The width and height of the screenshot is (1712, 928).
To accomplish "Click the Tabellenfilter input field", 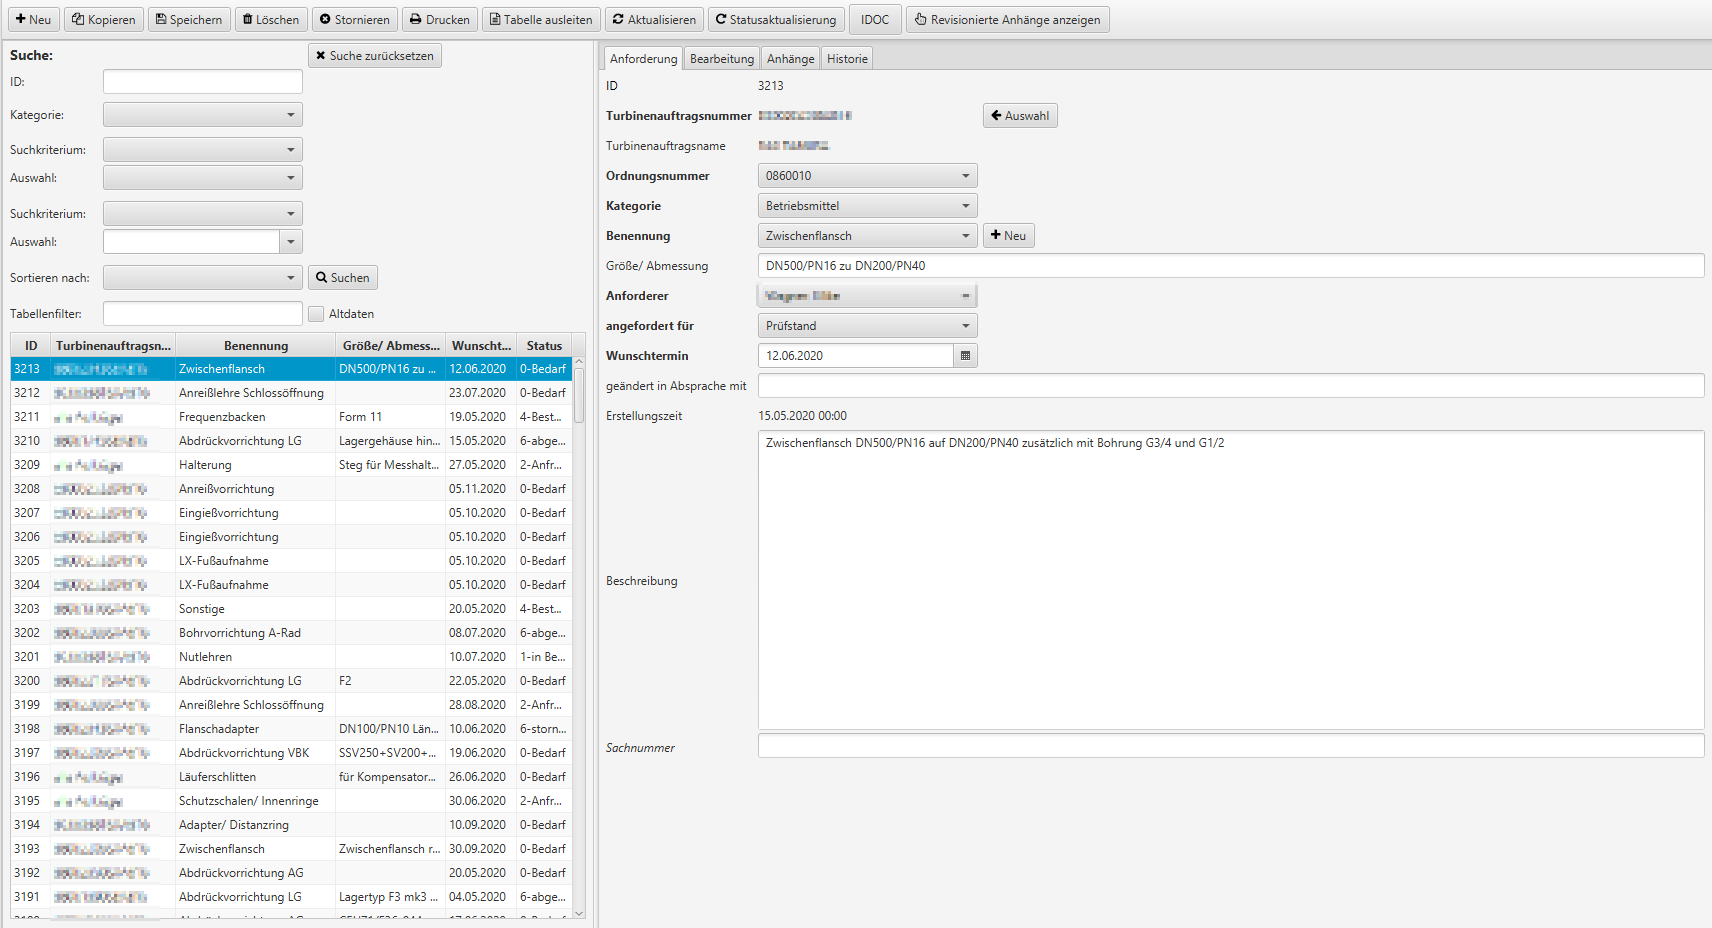I will [202, 314].
